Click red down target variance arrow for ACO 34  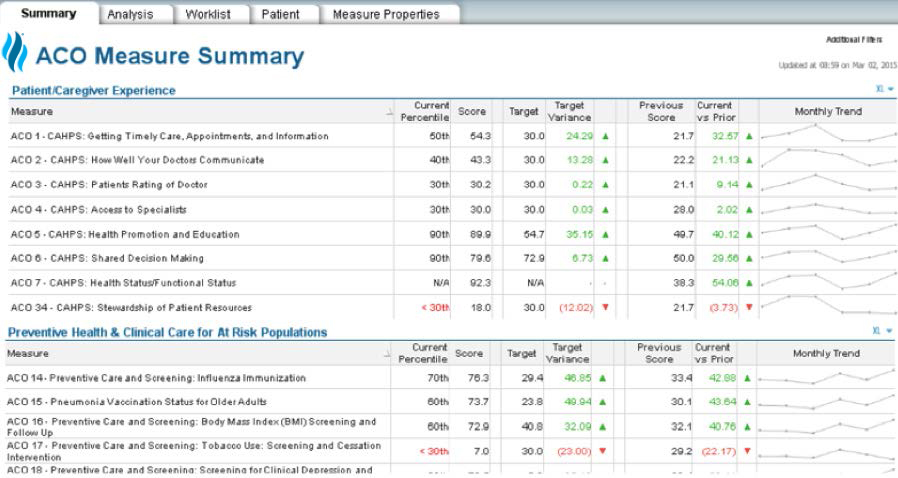pyautogui.click(x=605, y=307)
